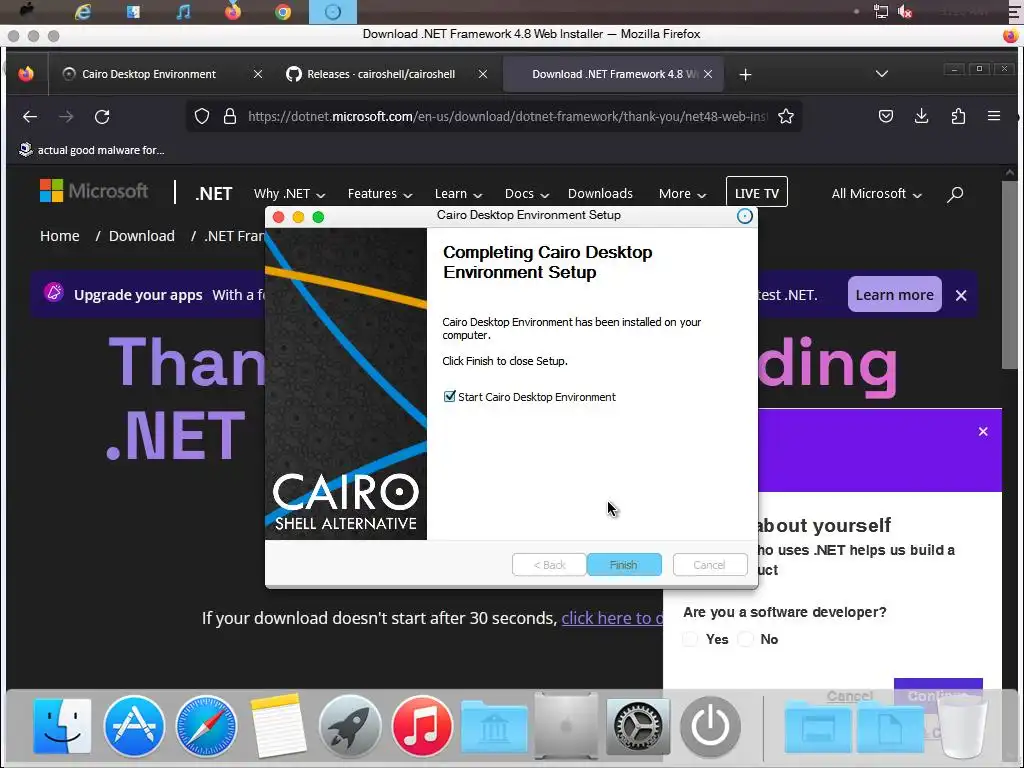
Task: Open System Preferences gear in dock
Action: tap(637, 726)
